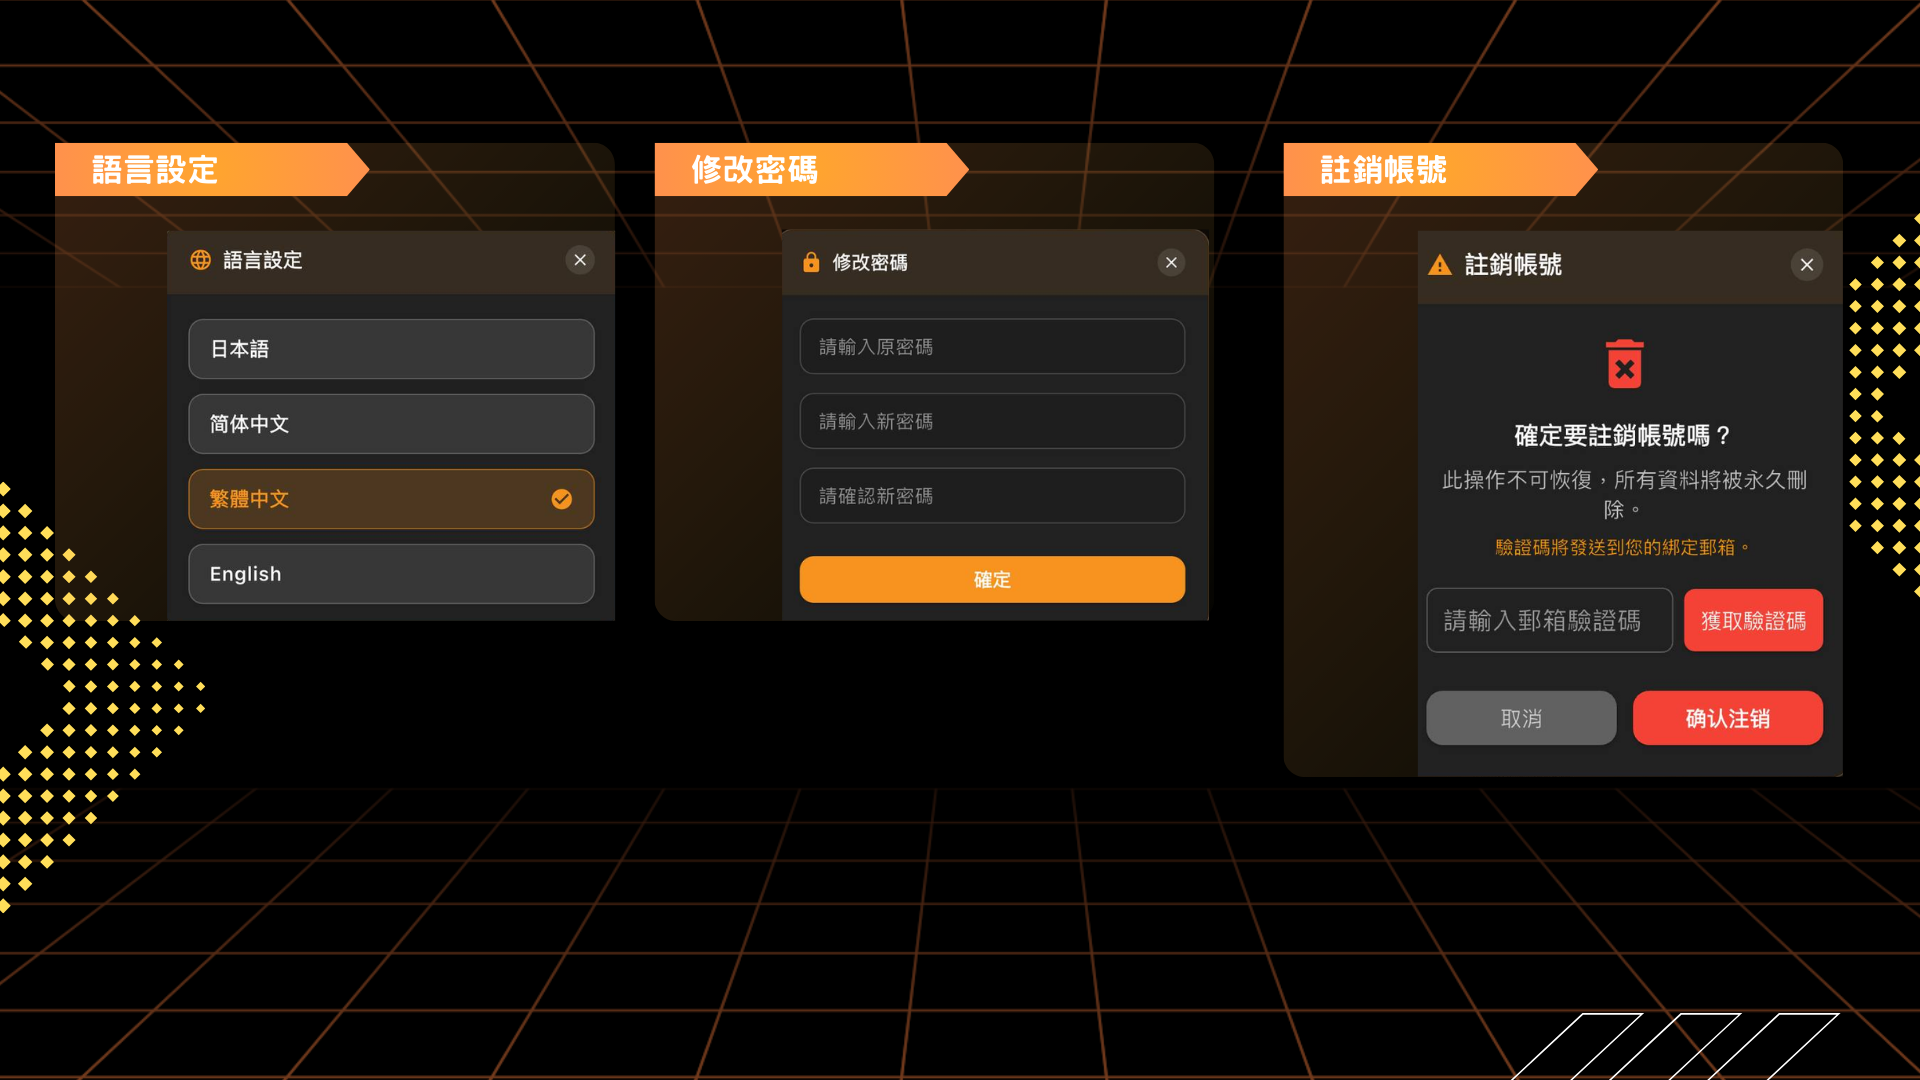Click the orange checkmark on 繁體中文

(562, 499)
